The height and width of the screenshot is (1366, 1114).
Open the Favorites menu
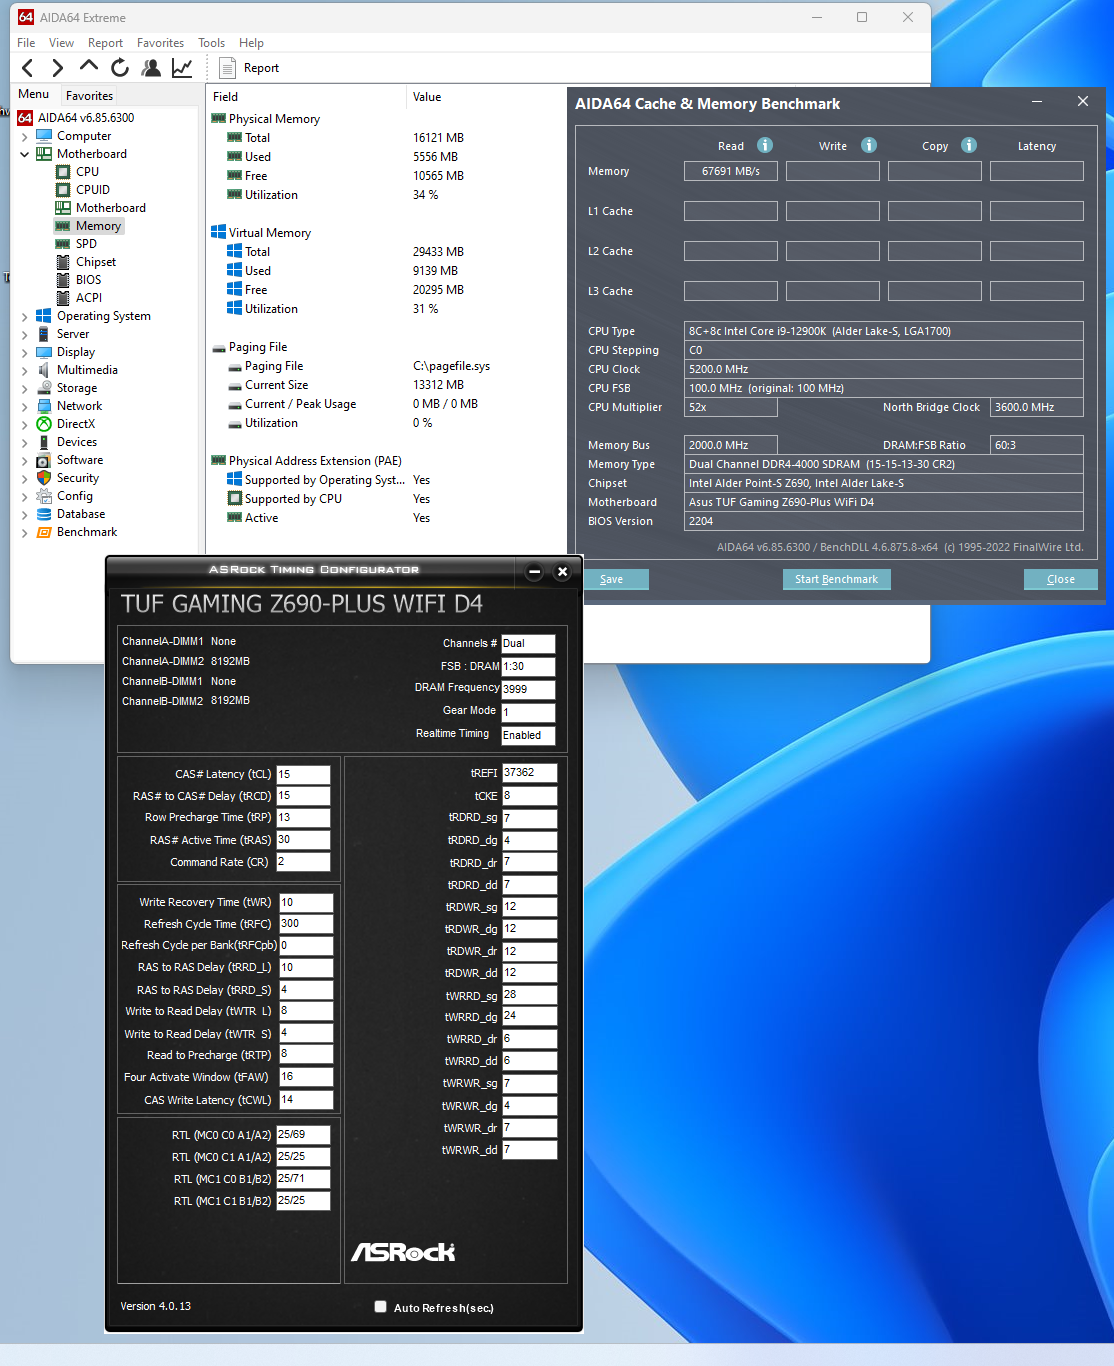(x=160, y=43)
